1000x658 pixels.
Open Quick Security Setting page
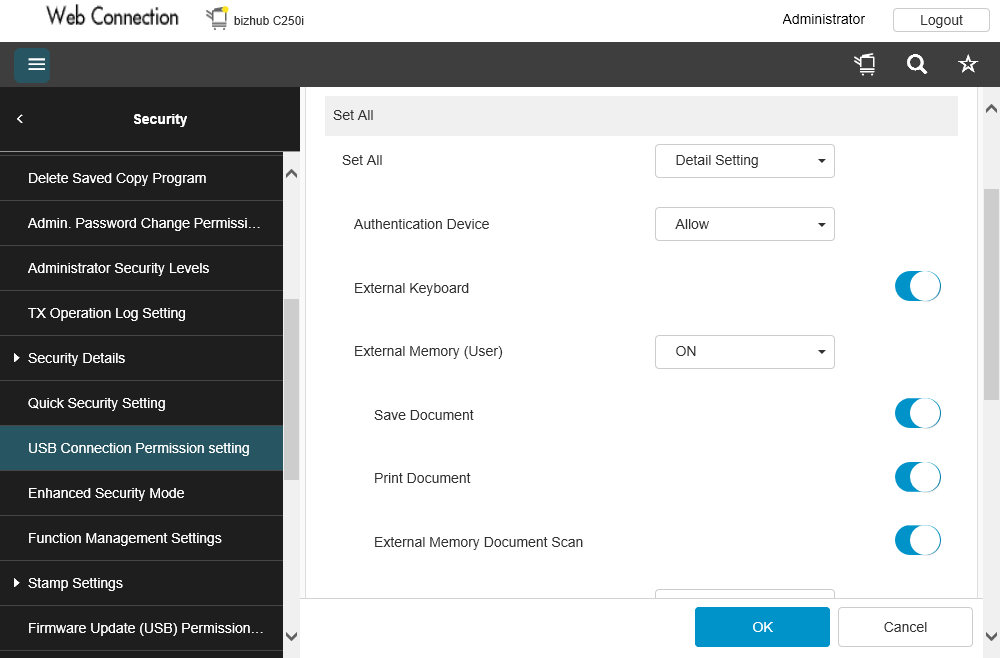coord(96,403)
